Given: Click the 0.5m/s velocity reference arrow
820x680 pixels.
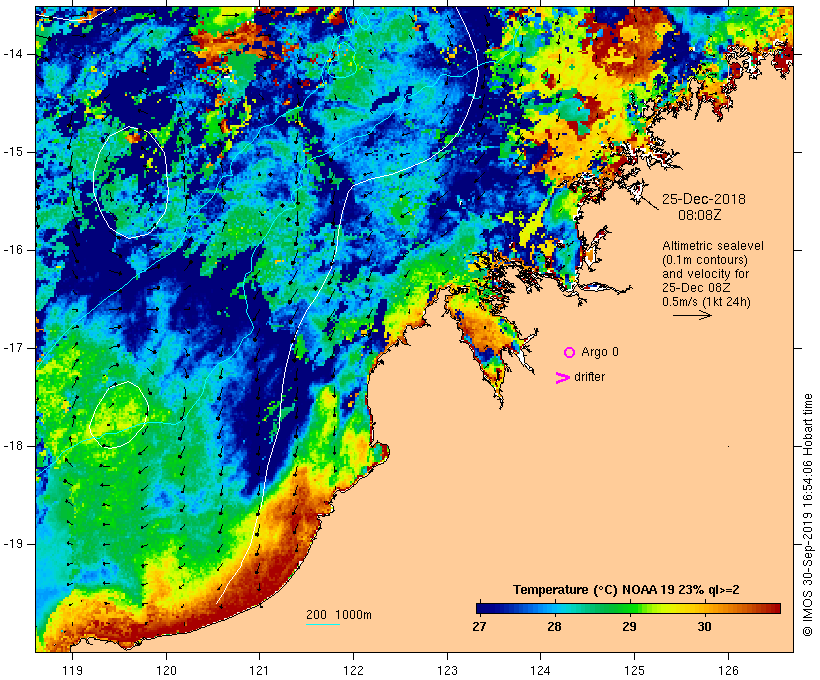Looking at the screenshot, I should point(692,315).
